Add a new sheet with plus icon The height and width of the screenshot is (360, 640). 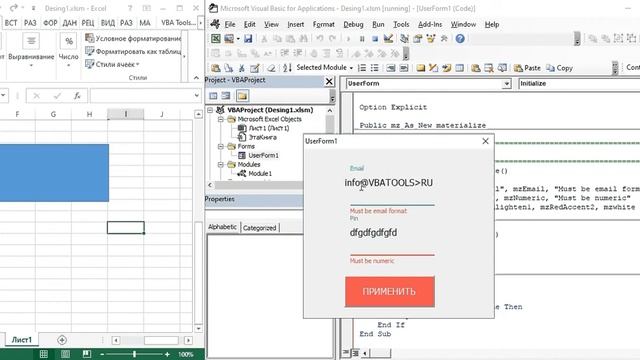coord(62,340)
